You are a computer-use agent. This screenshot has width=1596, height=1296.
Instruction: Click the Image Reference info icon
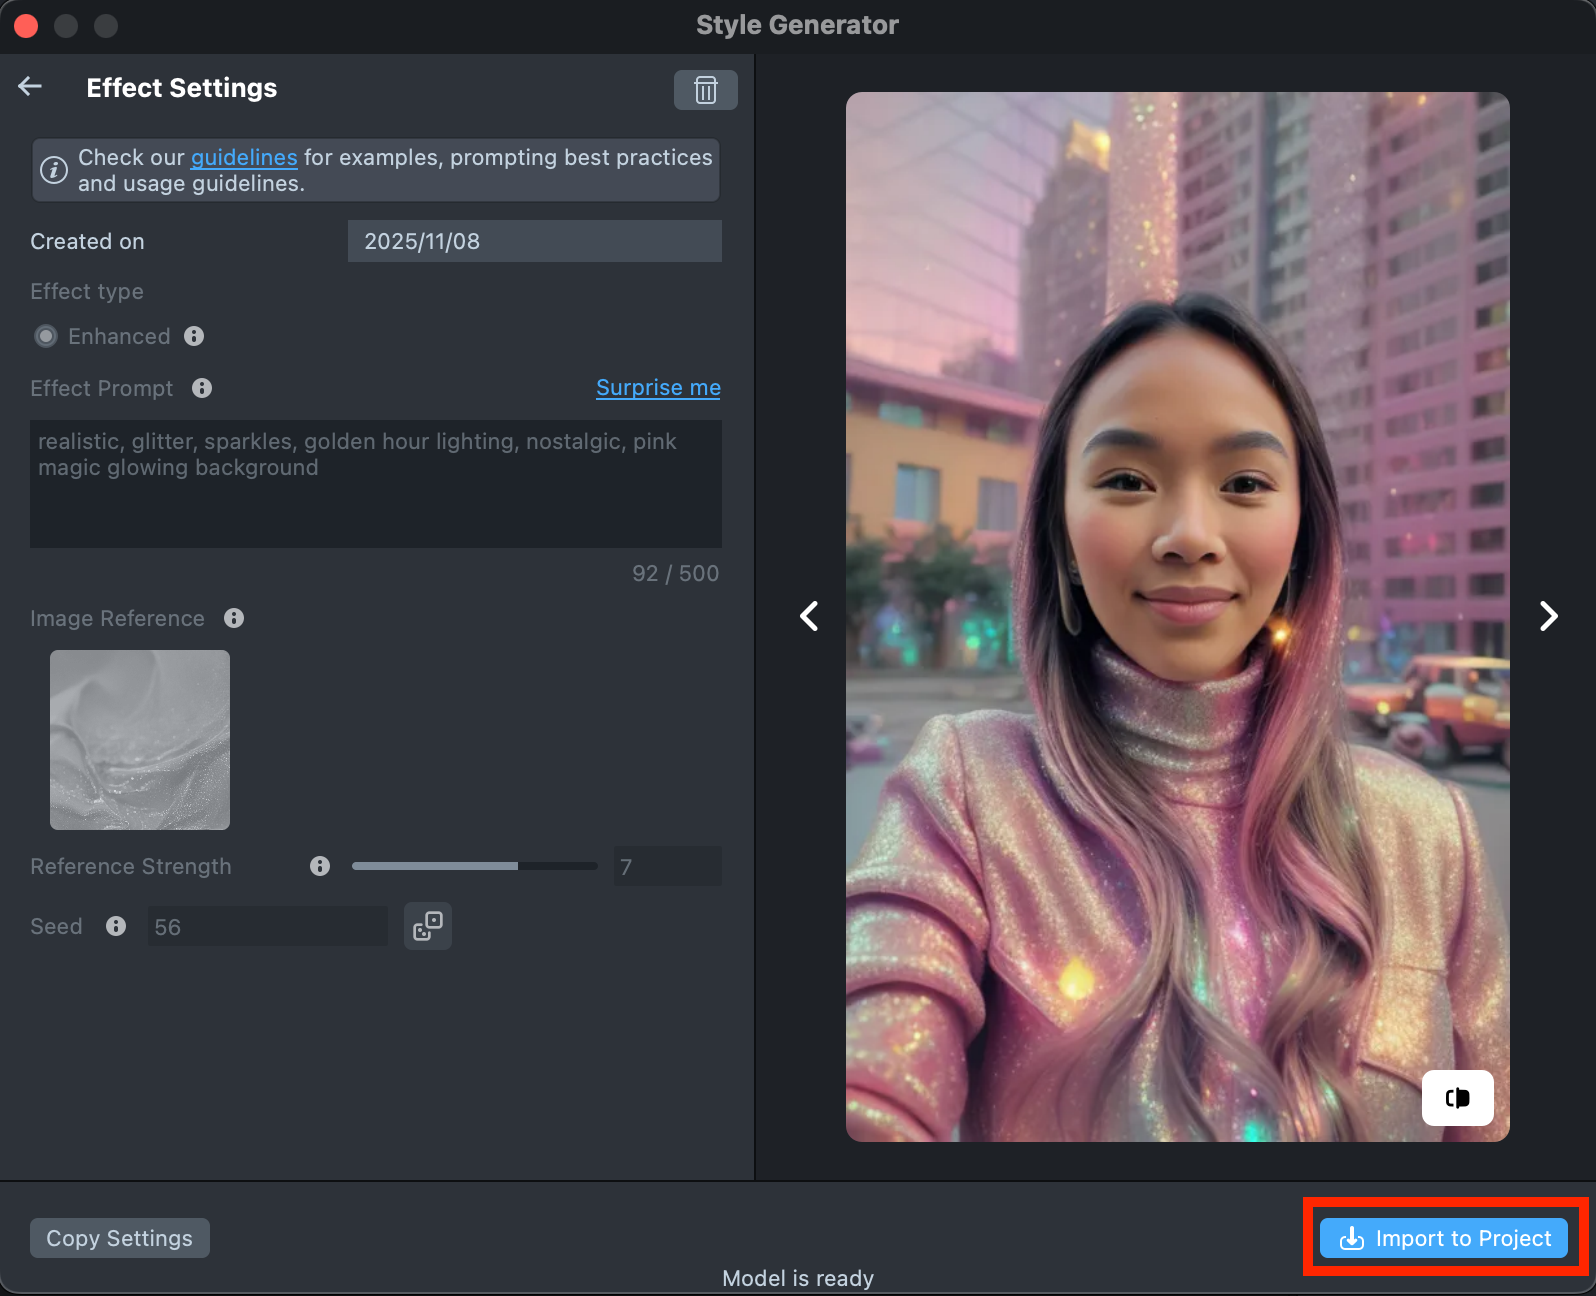click(x=234, y=618)
